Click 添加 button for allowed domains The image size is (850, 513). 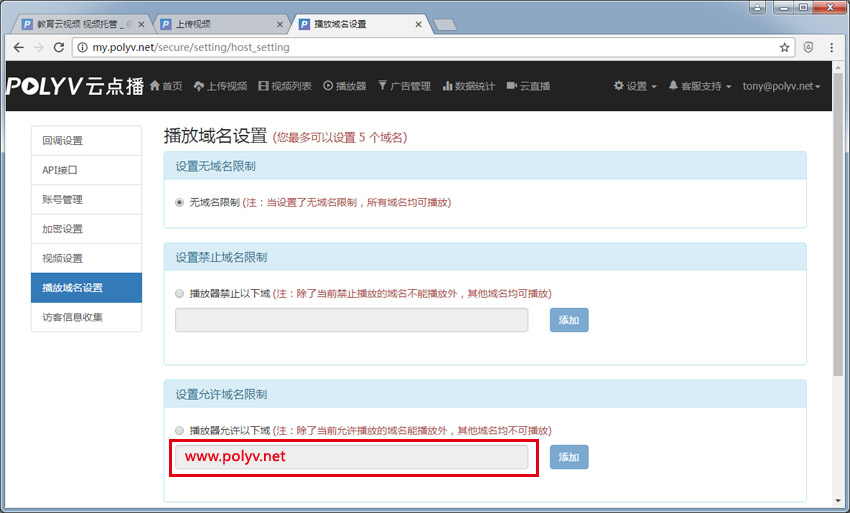(569, 457)
